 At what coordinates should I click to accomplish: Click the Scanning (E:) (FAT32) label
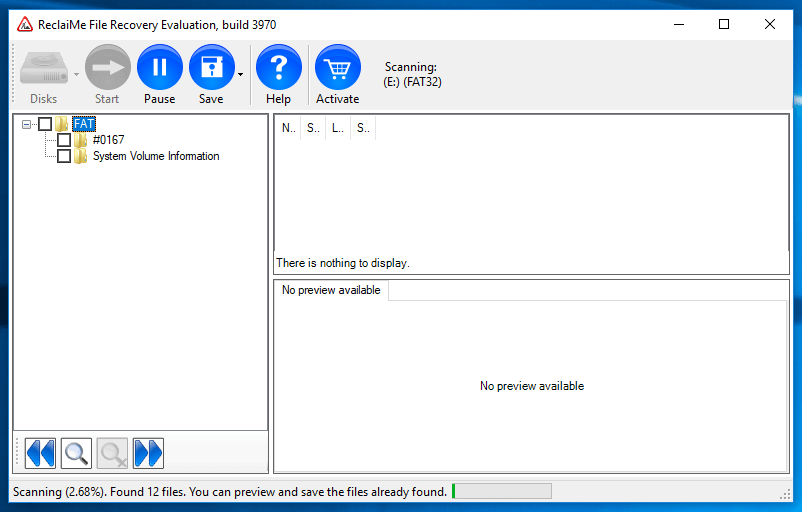[412, 74]
